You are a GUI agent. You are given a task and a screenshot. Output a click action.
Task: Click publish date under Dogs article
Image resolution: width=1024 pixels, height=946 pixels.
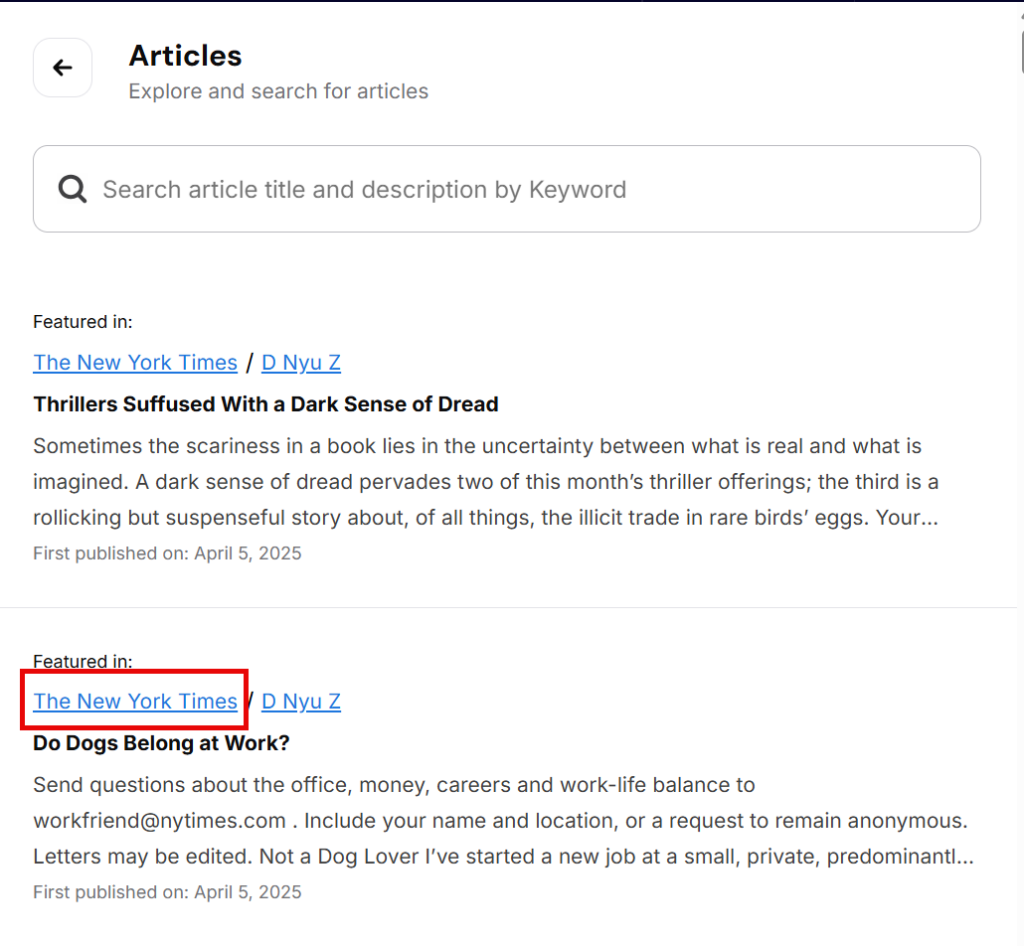pyautogui.click(x=167, y=892)
